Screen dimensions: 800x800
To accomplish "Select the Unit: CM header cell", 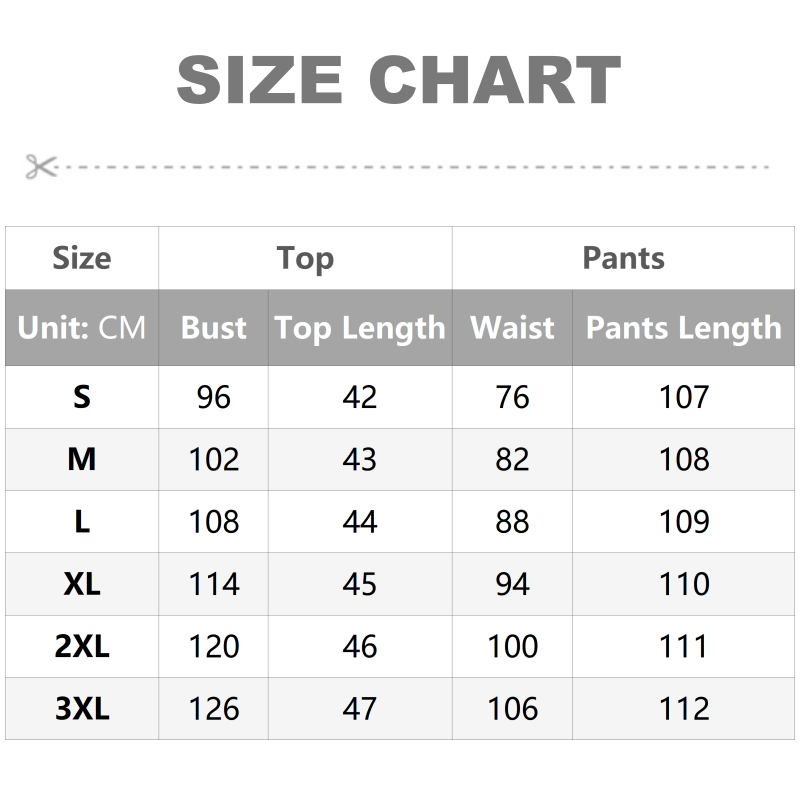I will 82,327.
